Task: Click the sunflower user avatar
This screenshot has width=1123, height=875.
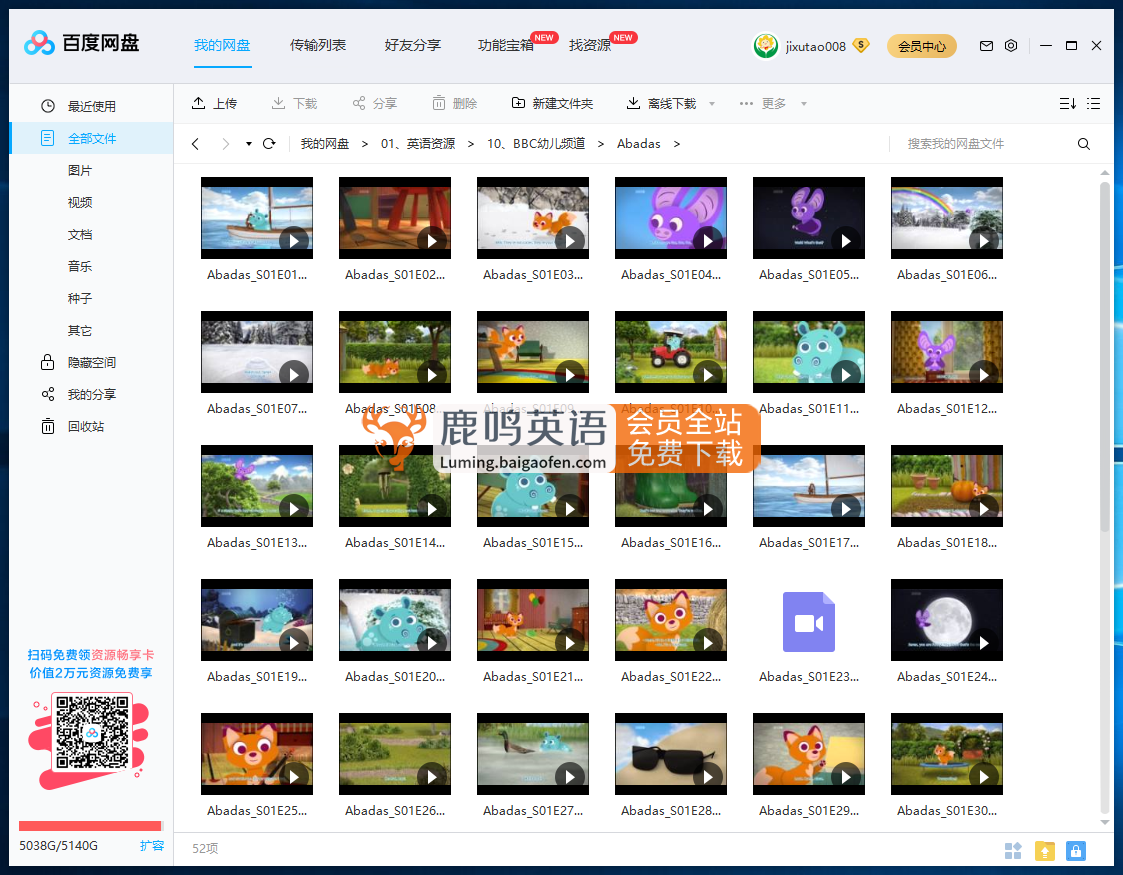Action: coord(766,46)
